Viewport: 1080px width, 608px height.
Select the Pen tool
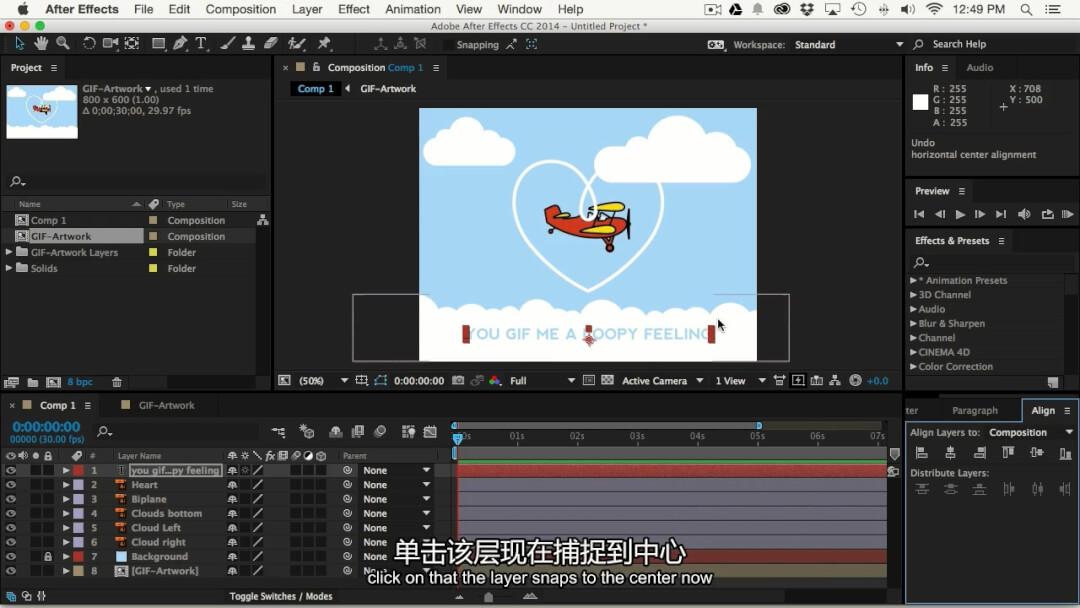pyautogui.click(x=180, y=43)
